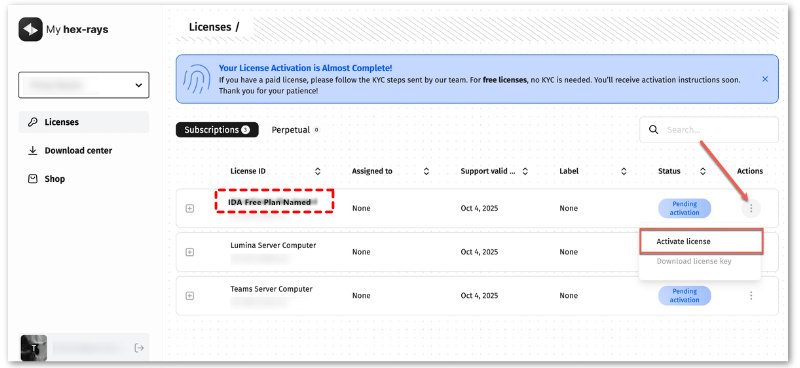800x368 pixels.
Task: Click the search magnifier icon
Action: coord(653,130)
